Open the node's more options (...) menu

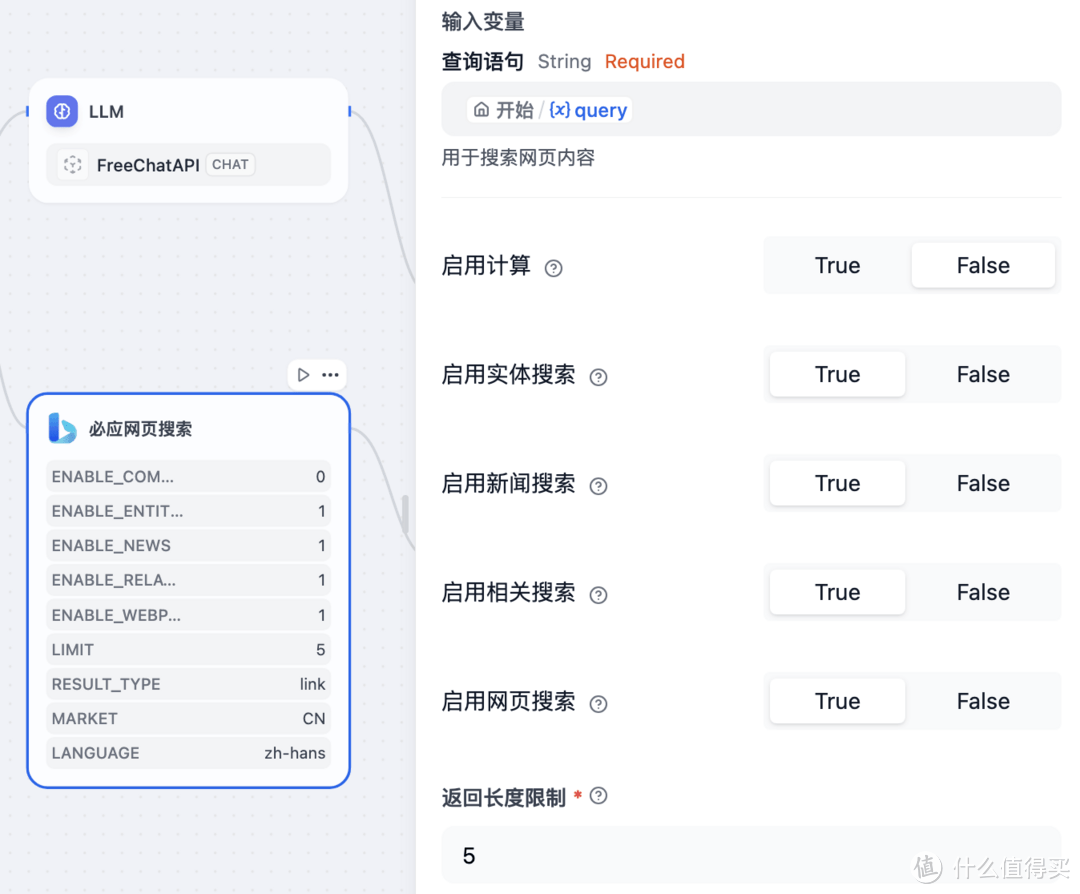(331, 374)
